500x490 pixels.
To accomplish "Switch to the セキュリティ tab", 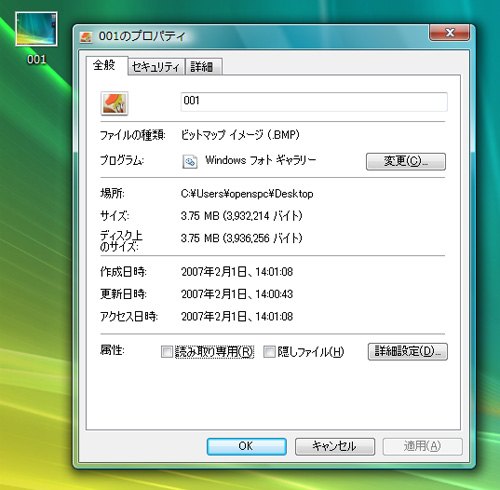I will point(156,67).
